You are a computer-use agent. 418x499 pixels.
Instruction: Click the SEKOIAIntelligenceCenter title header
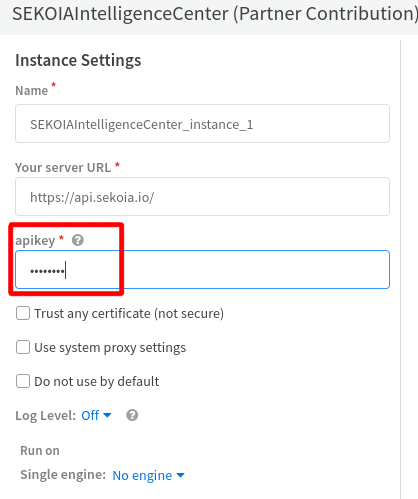click(x=215, y=14)
